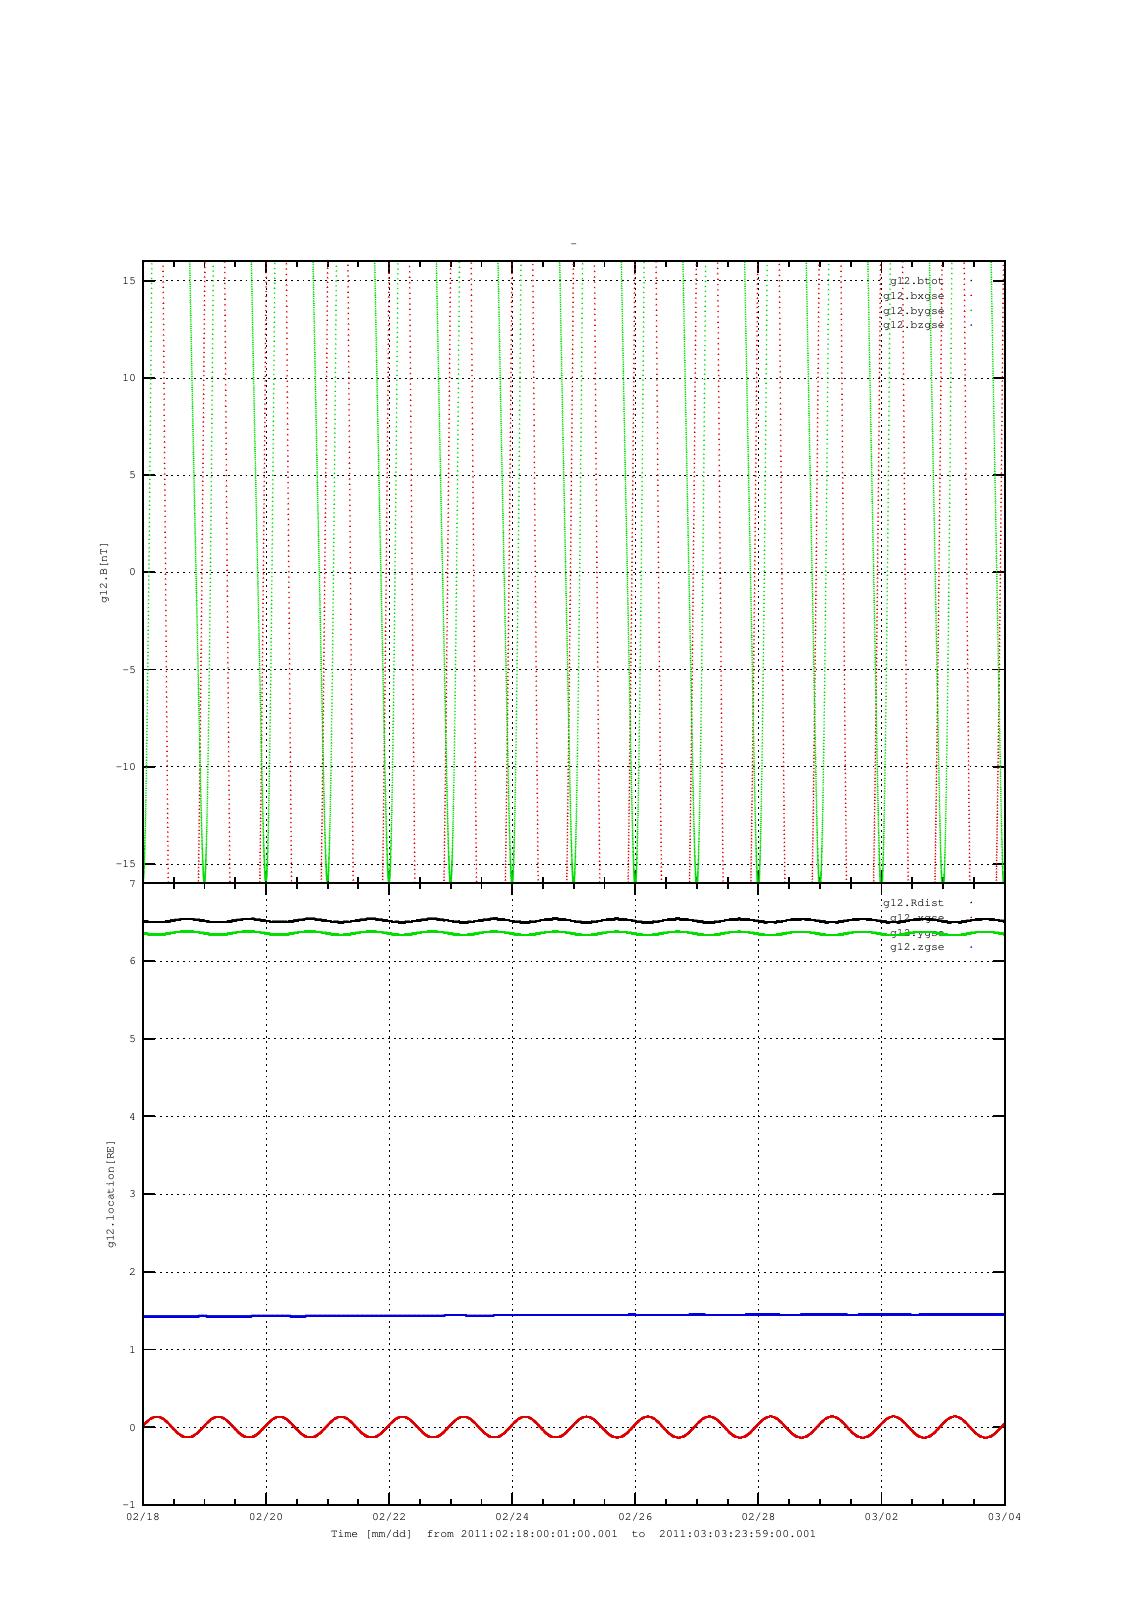Click the g12.bygse legend entry
The width and height of the screenshot is (1131, 1600).
coord(913,311)
